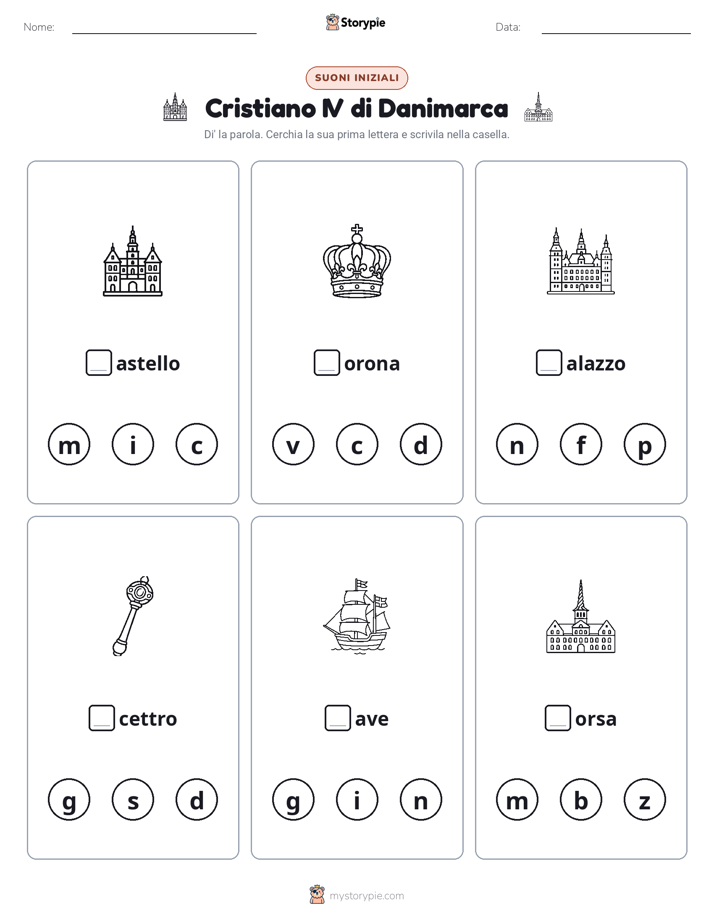Click the crown picture above 'orona'

tap(357, 260)
